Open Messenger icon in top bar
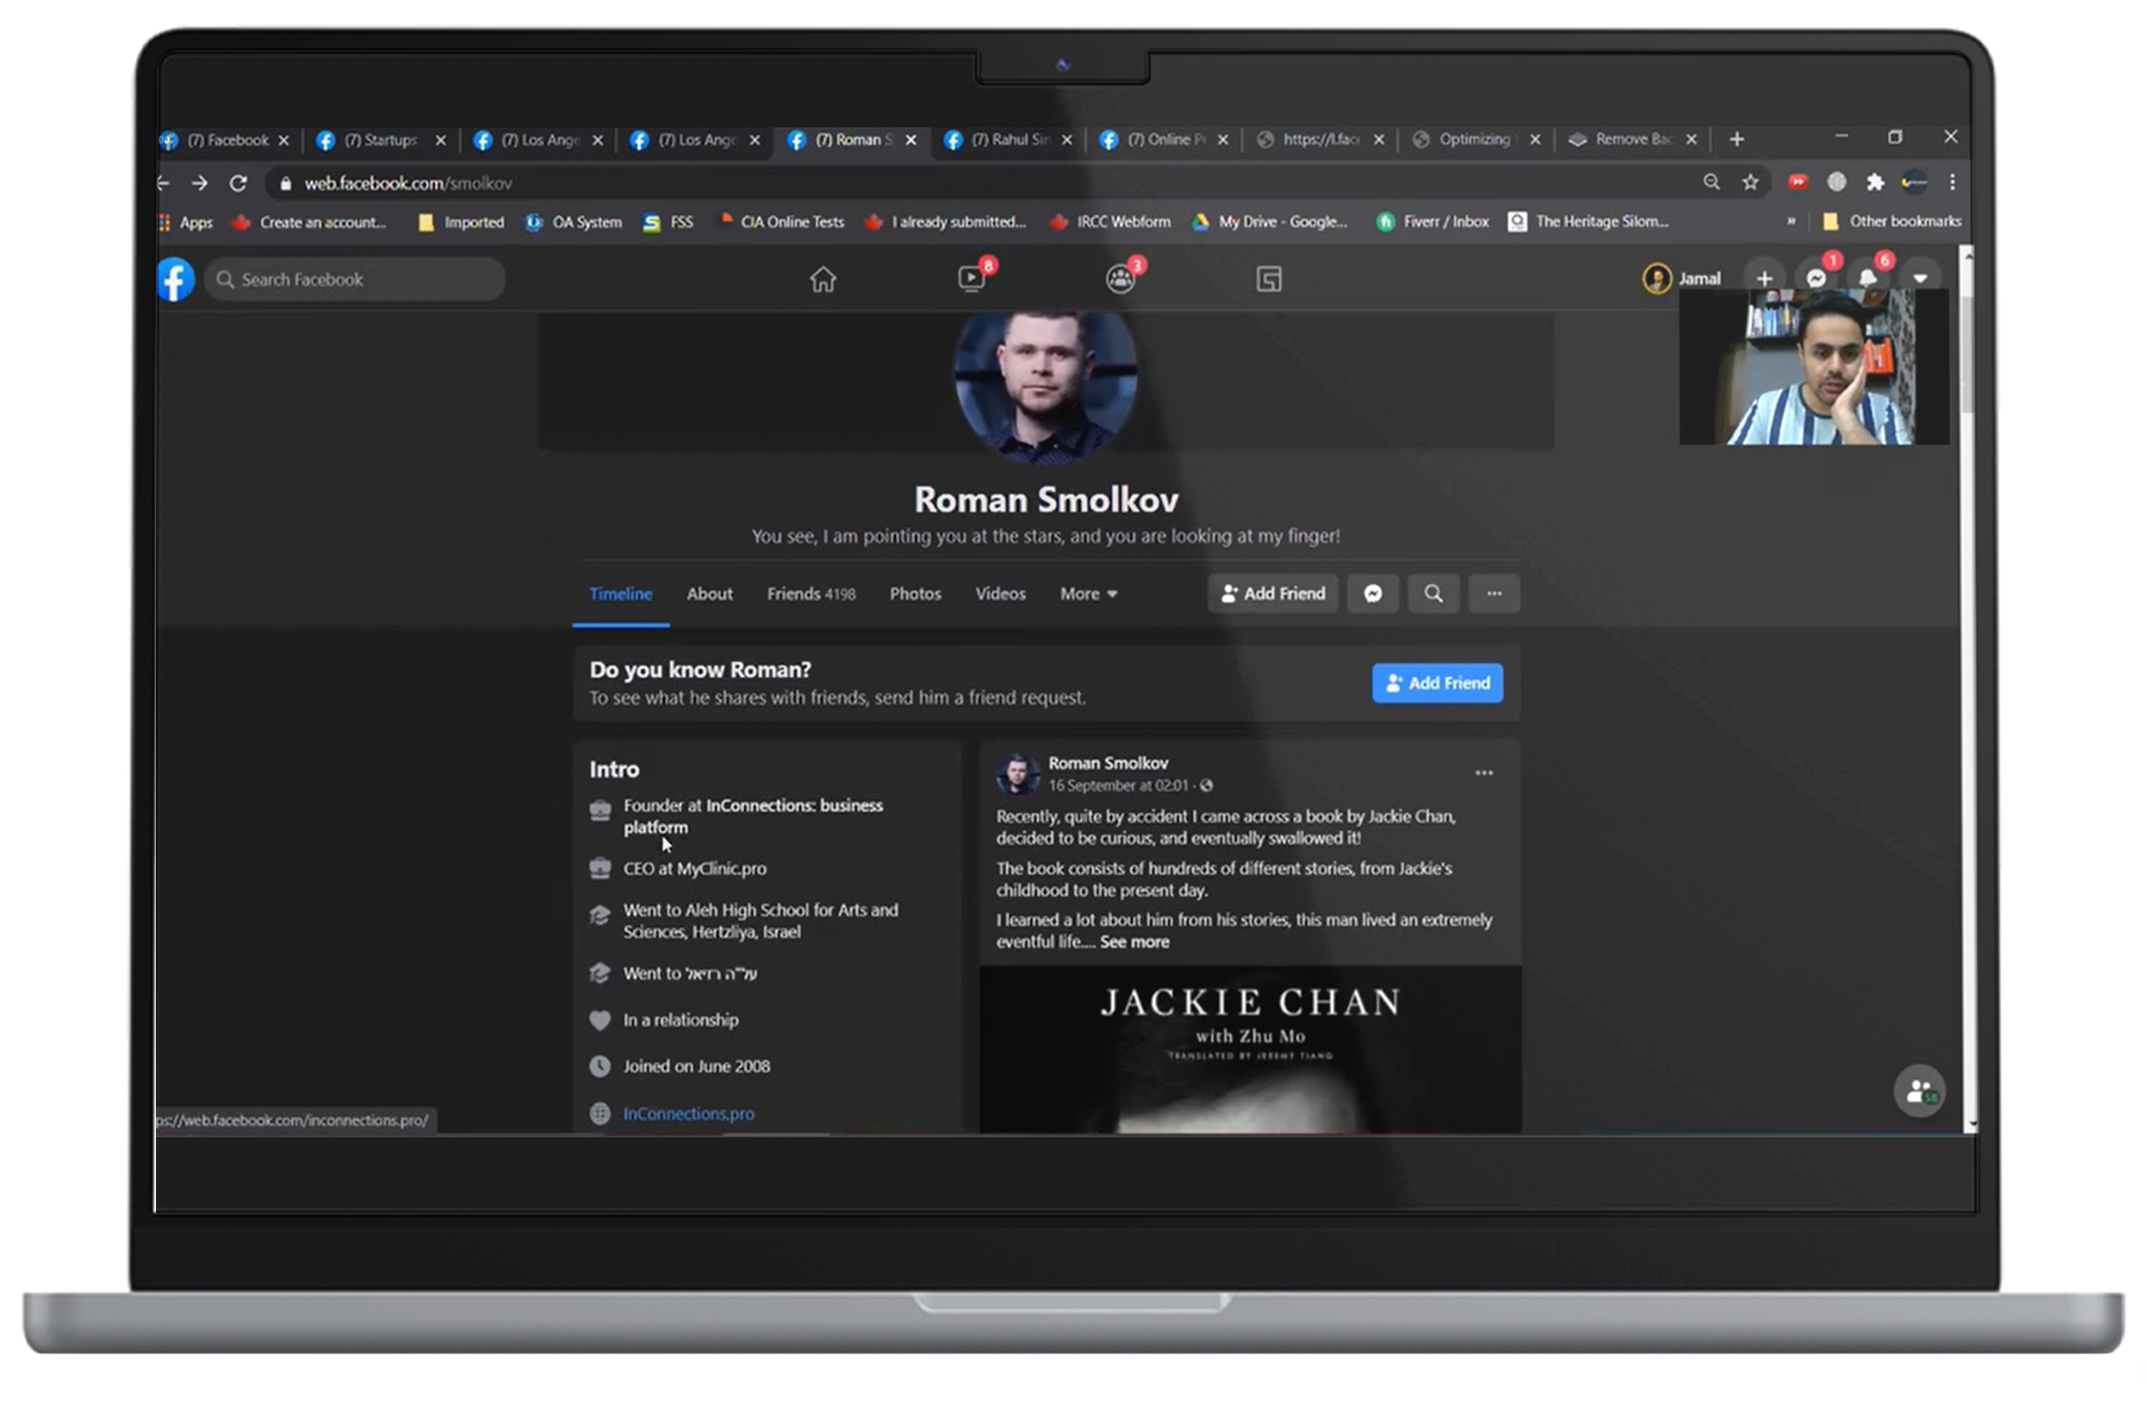This screenshot has width=2147, height=1408. pos(1816,279)
